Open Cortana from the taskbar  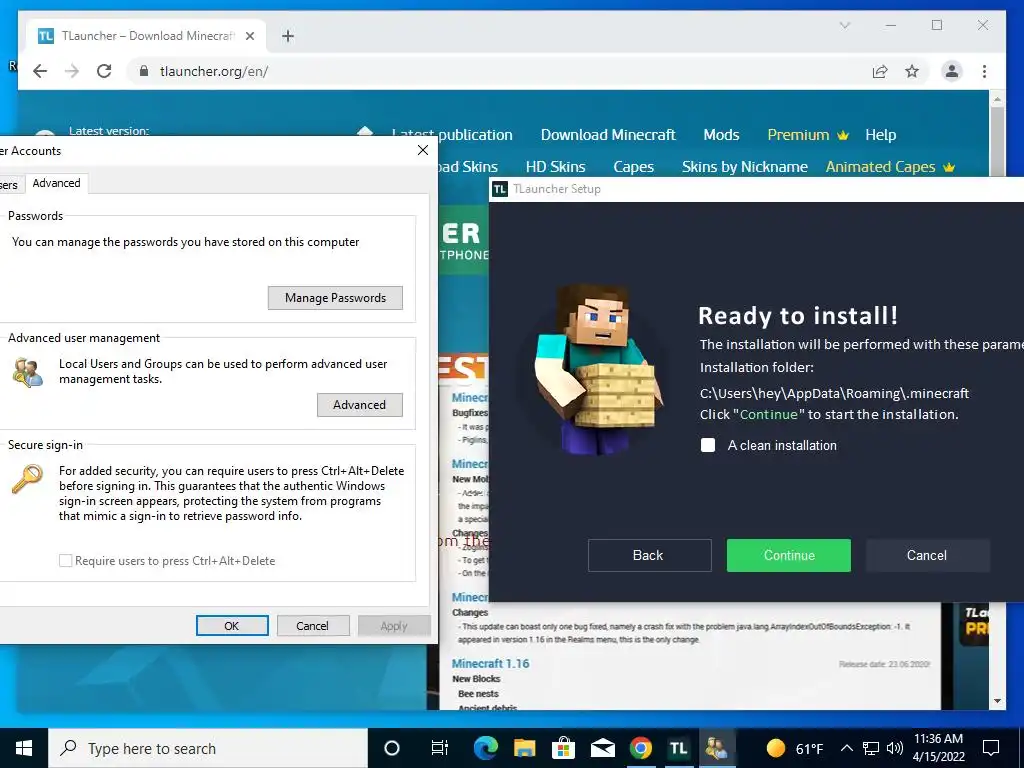click(x=391, y=748)
